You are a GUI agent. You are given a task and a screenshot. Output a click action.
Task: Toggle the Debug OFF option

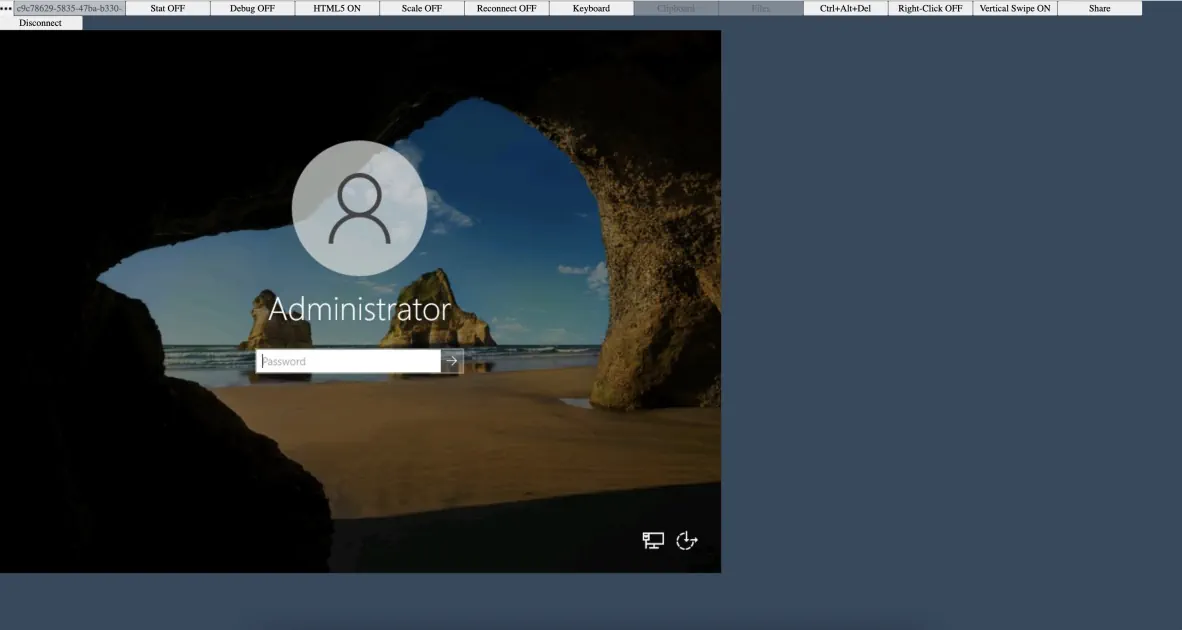(253, 8)
